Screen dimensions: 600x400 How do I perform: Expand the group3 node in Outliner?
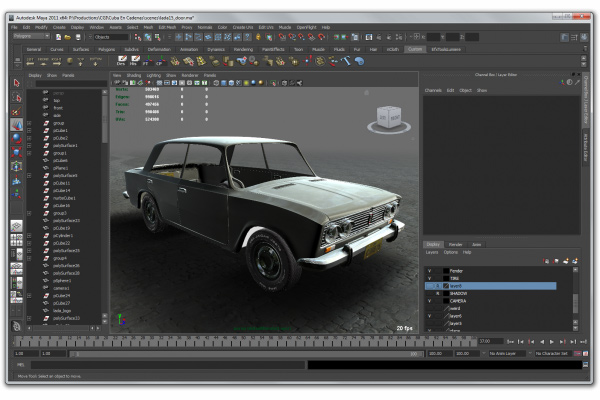29,213
